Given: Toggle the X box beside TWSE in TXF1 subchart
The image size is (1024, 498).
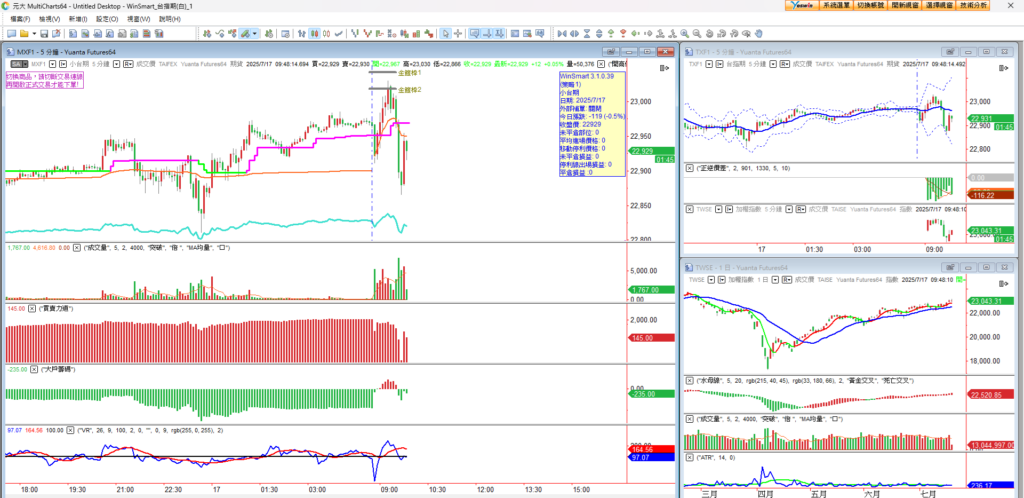Looking at the screenshot, I should coord(690,209).
